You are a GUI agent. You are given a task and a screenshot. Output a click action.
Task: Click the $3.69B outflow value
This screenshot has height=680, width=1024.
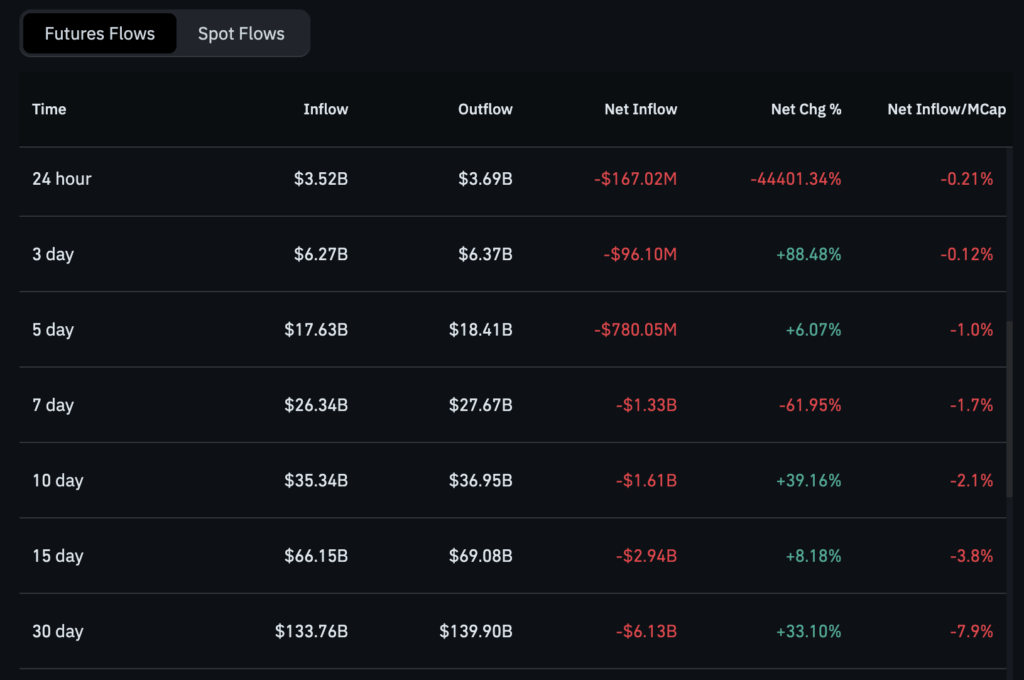coord(485,179)
